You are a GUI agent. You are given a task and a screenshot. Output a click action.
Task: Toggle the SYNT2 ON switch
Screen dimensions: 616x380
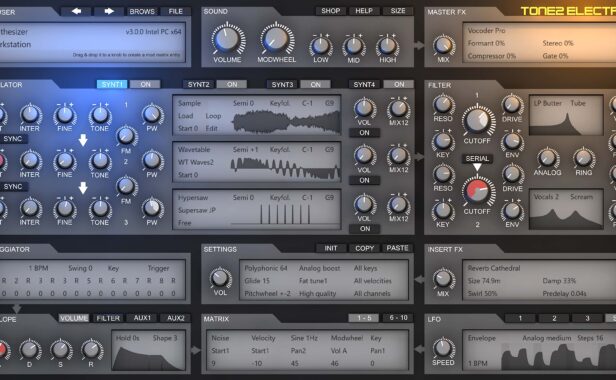232,84
